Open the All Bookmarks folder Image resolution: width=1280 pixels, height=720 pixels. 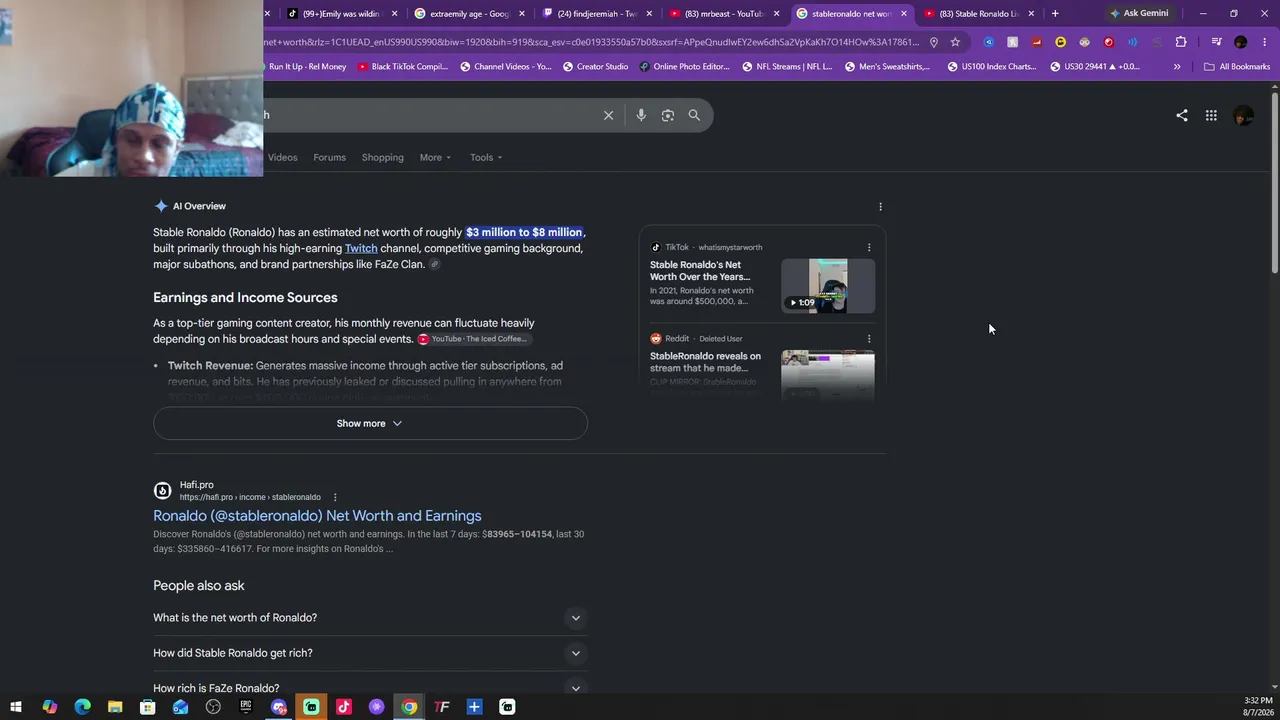point(1237,67)
